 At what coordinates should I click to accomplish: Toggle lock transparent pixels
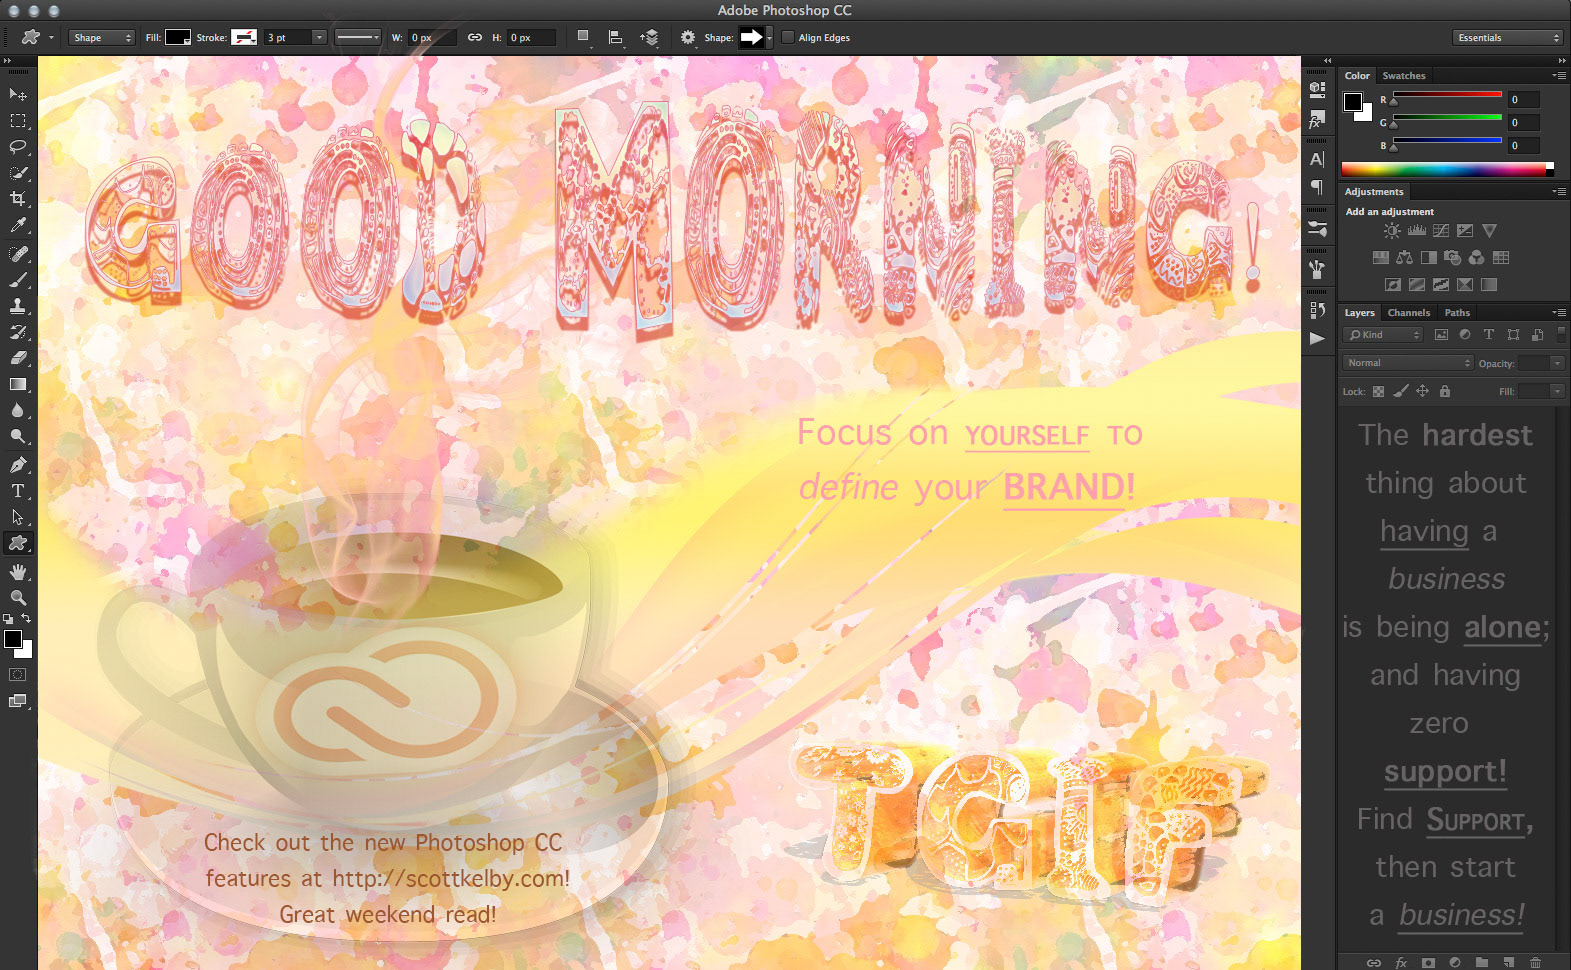tap(1379, 392)
